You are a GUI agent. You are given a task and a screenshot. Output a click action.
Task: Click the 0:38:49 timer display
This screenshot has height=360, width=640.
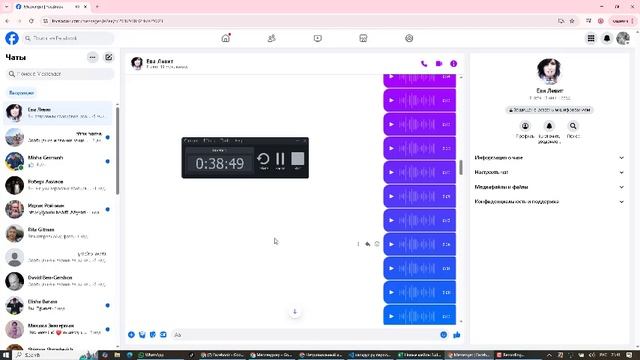(x=220, y=164)
